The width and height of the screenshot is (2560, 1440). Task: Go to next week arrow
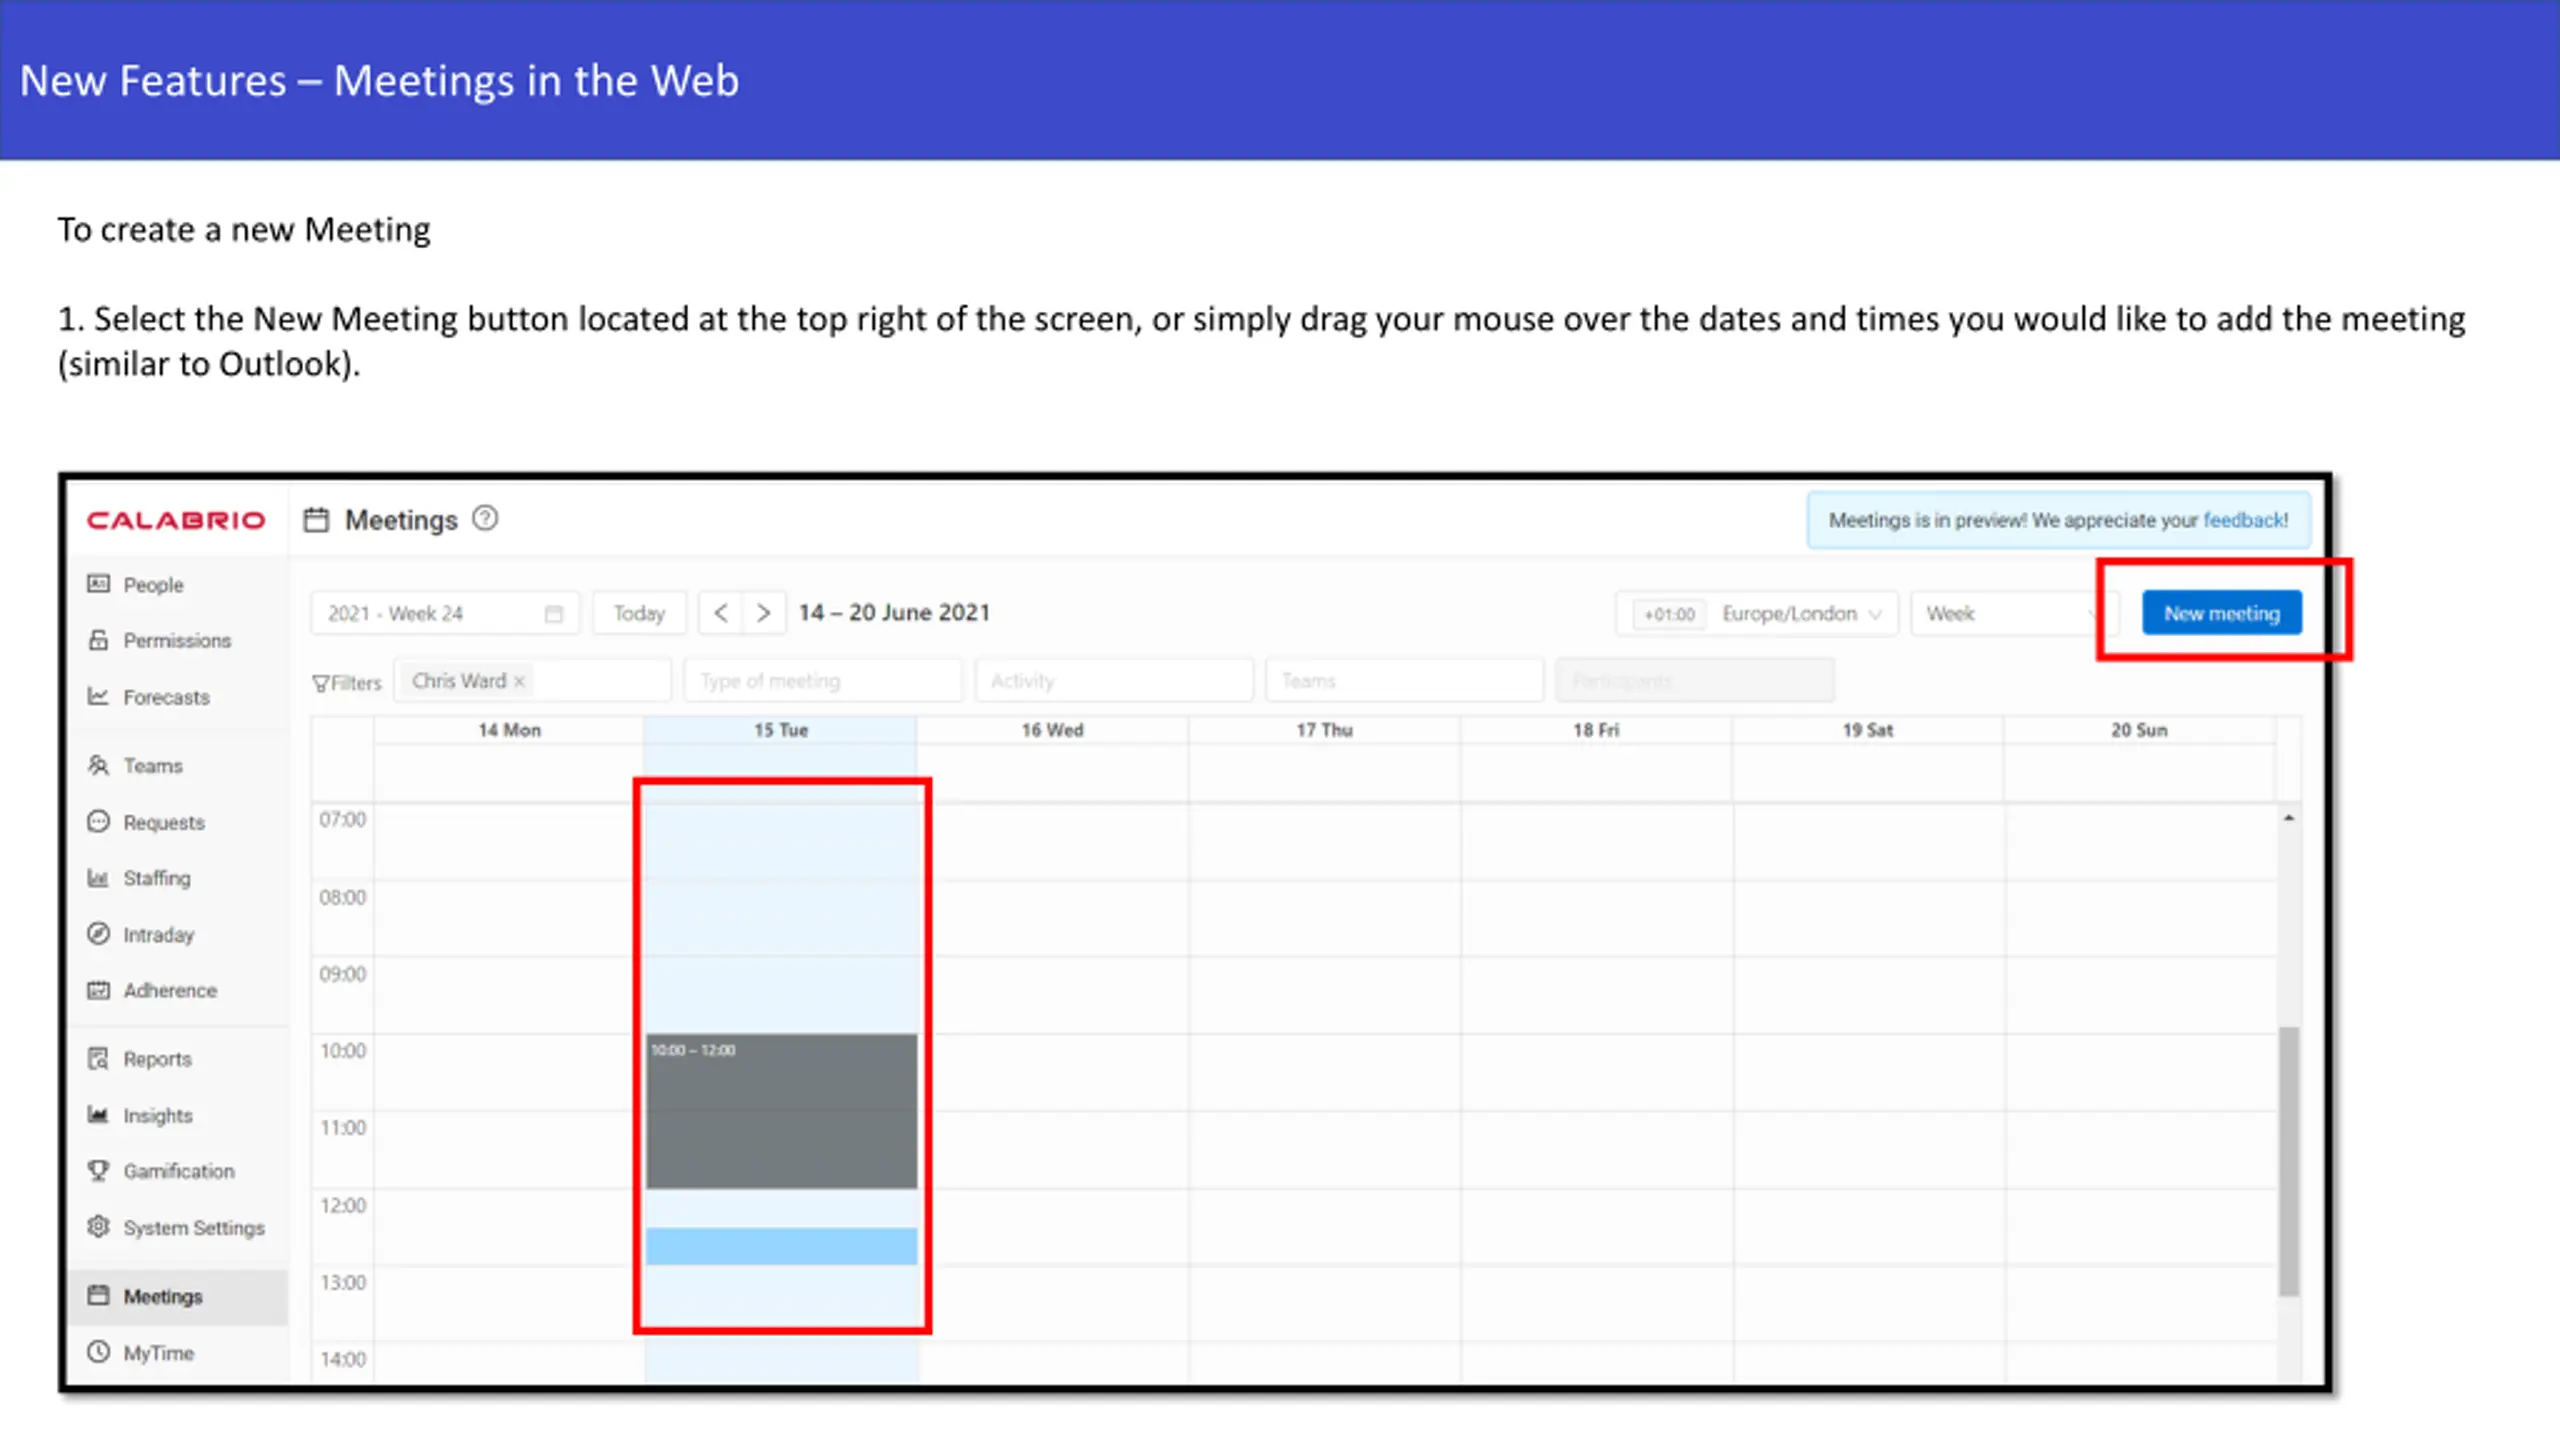[763, 613]
